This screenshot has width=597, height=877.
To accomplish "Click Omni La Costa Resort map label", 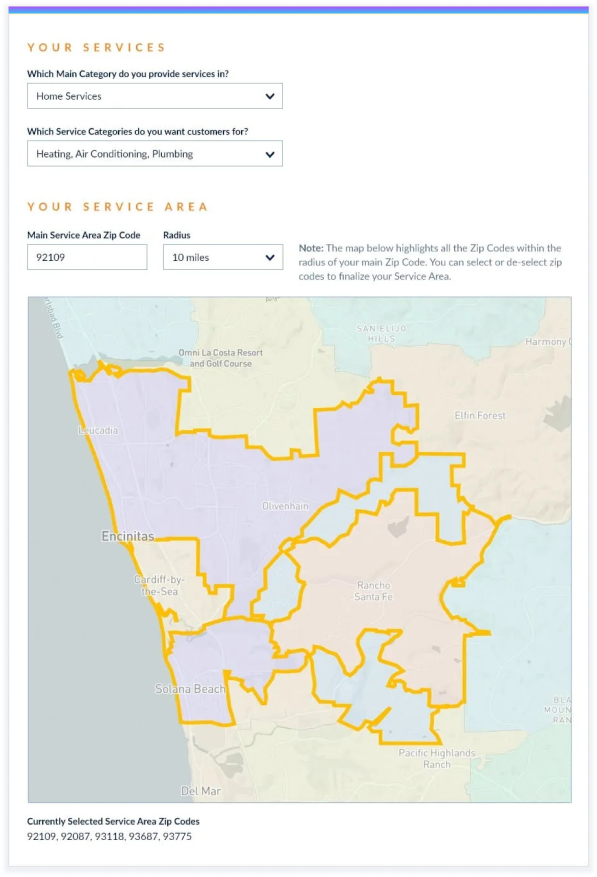I will coord(220,358).
